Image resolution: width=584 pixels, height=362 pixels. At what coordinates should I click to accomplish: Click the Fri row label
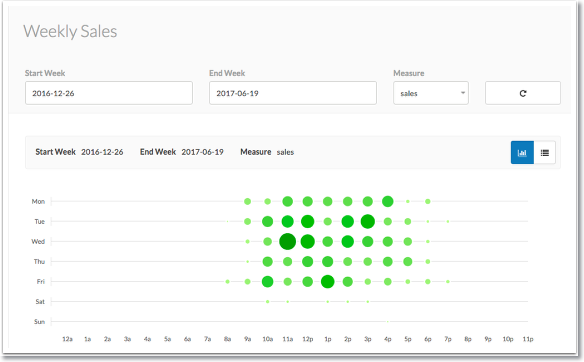pyautogui.click(x=41, y=282)
